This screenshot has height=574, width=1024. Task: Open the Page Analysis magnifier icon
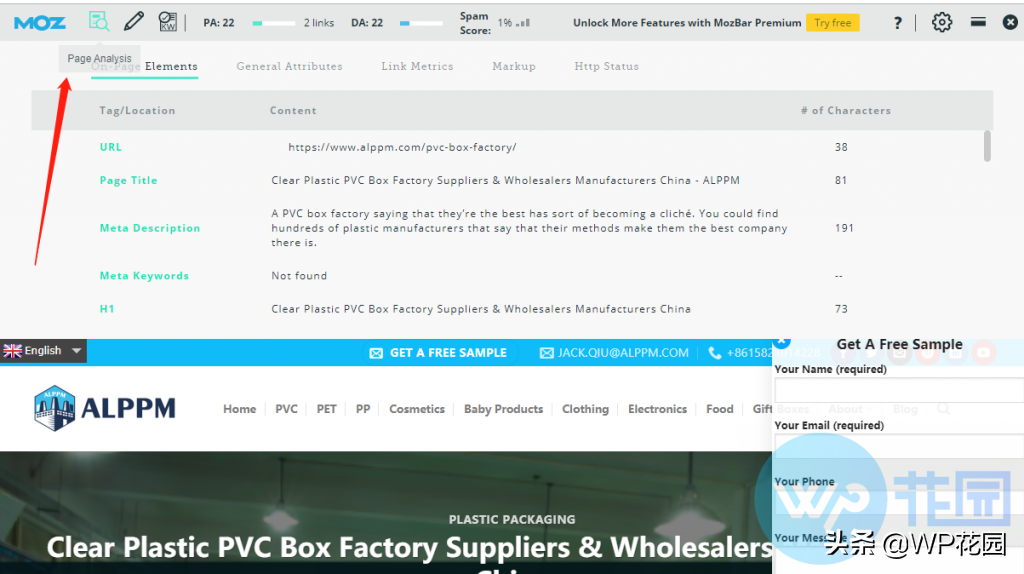click(99, 22)
